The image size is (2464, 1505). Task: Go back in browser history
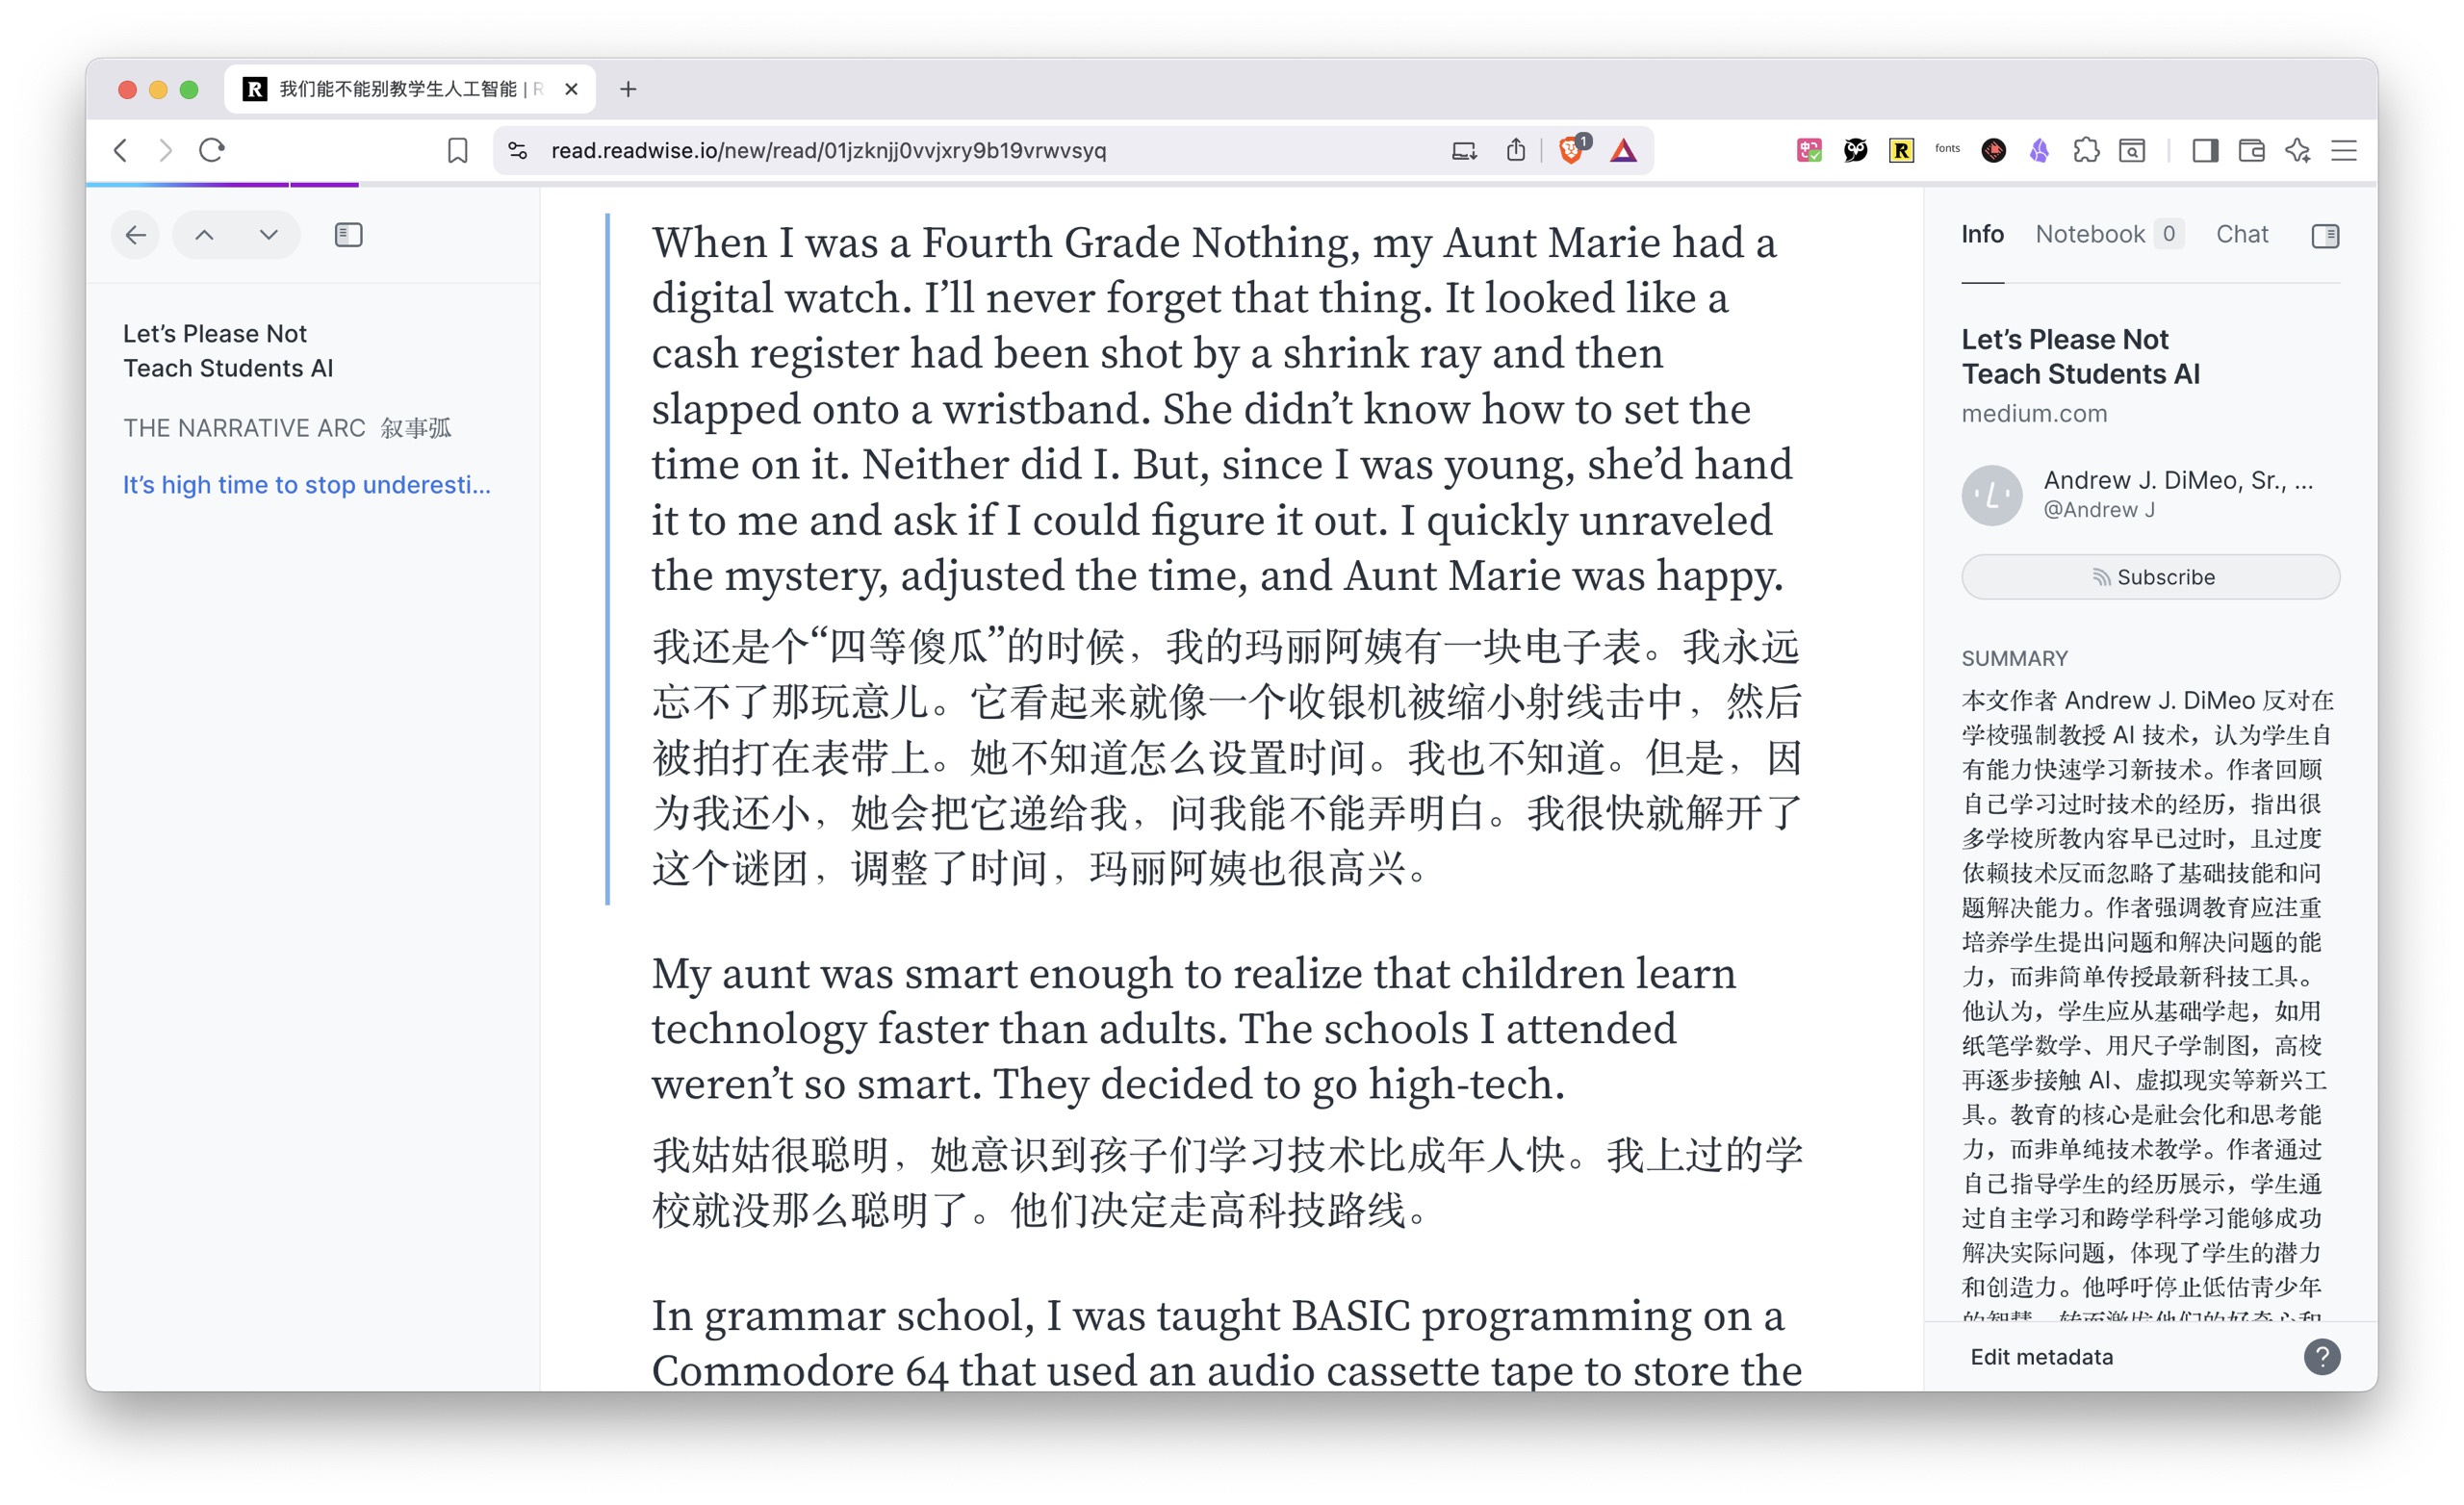tap(121, 150)
